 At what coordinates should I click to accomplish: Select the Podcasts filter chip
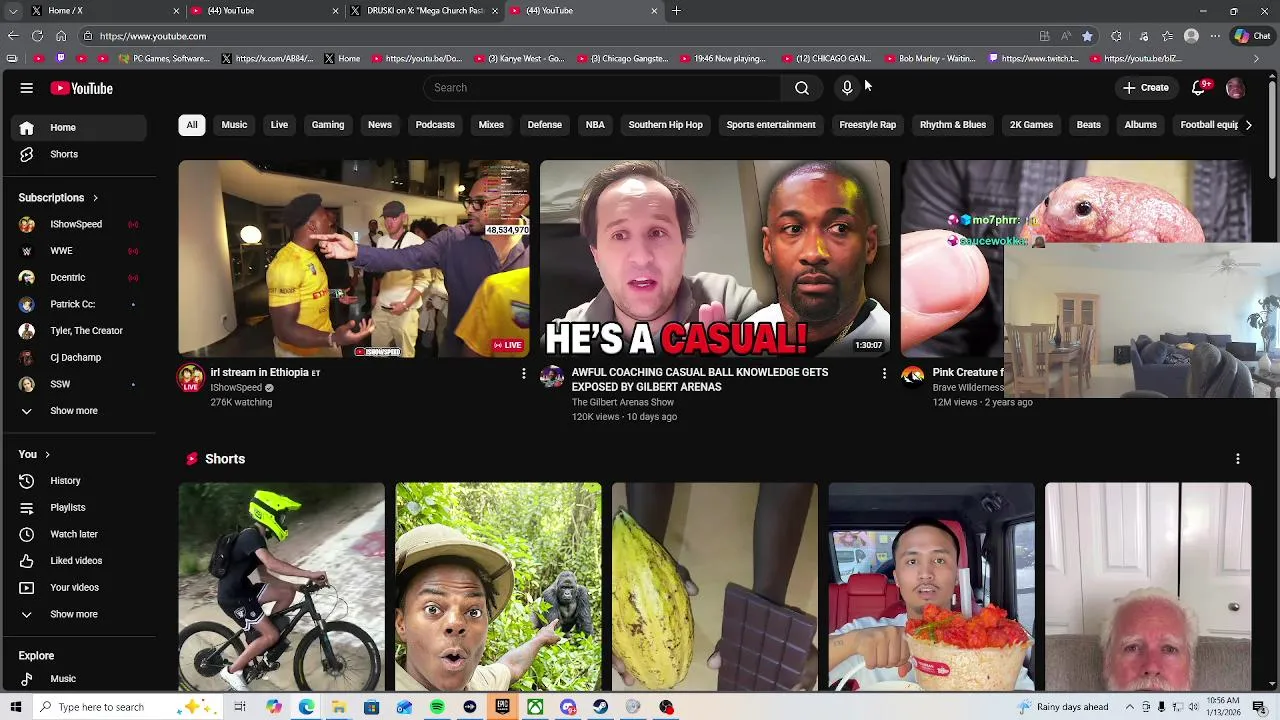point(435,125)
